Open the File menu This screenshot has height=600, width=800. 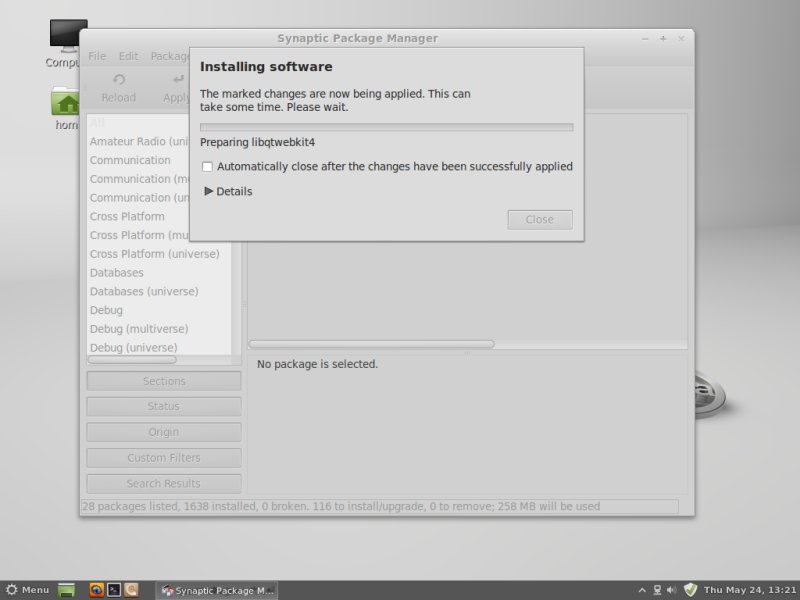[x=97, y=56]
